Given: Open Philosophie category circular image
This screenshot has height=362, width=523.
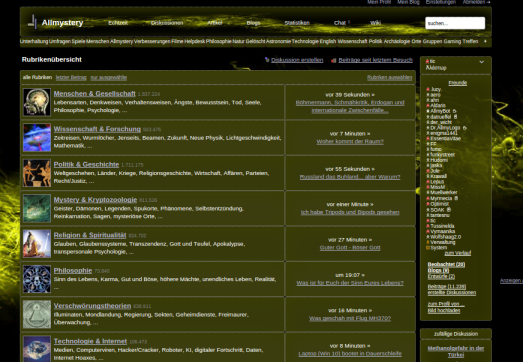Looking at the screenshot, I should (37, 279).
